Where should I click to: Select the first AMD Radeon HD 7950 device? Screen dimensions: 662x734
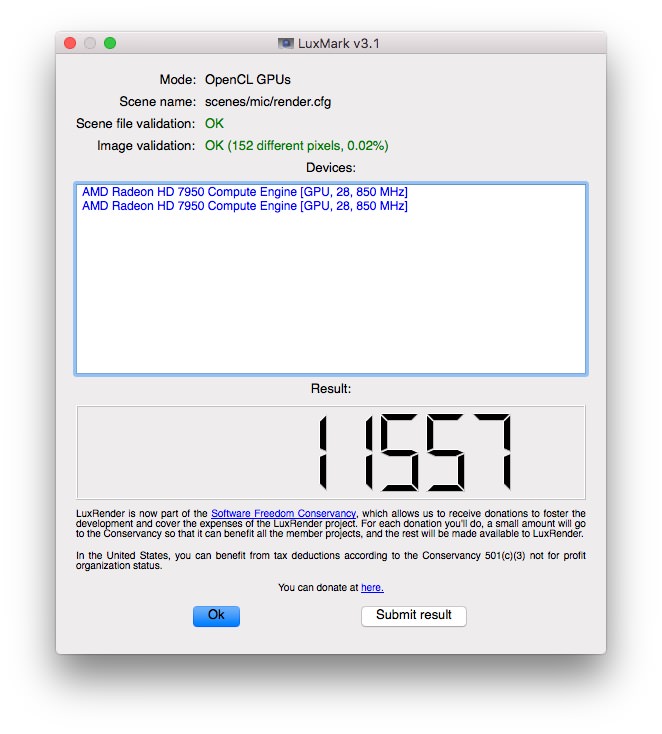pos(245,192)
